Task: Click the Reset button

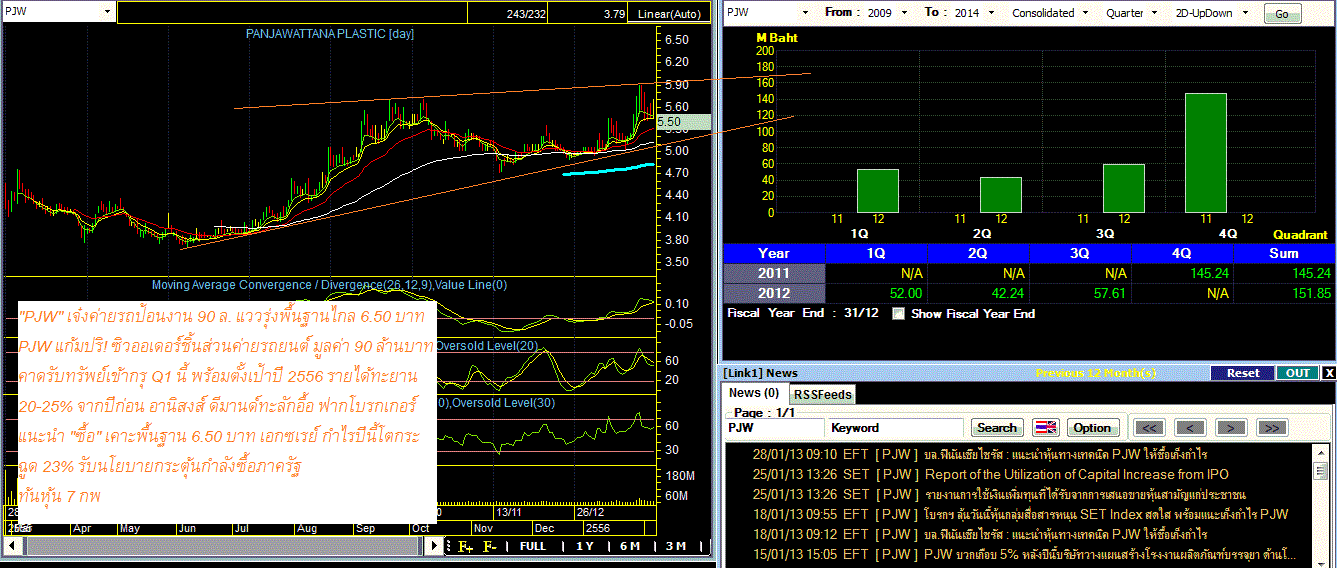Action: tap(1243, 373)
